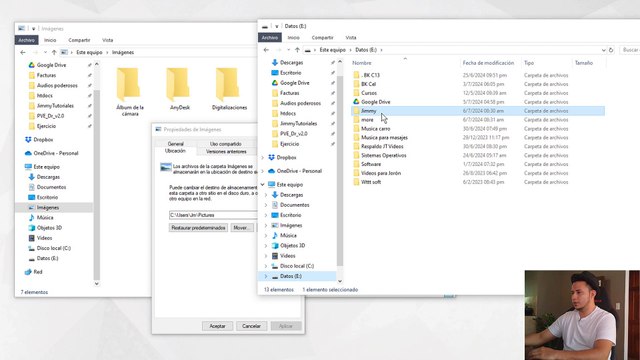Click Disco local (C:) in Imágenes window sidebar
640x360 pixels.
(53, 248)
